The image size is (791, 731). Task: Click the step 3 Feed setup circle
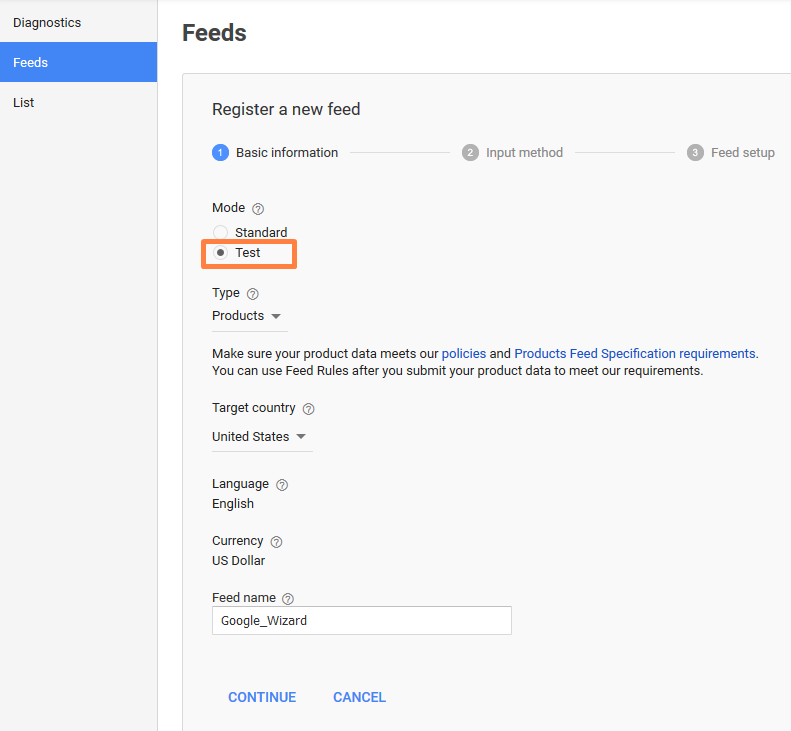(695, 153)
